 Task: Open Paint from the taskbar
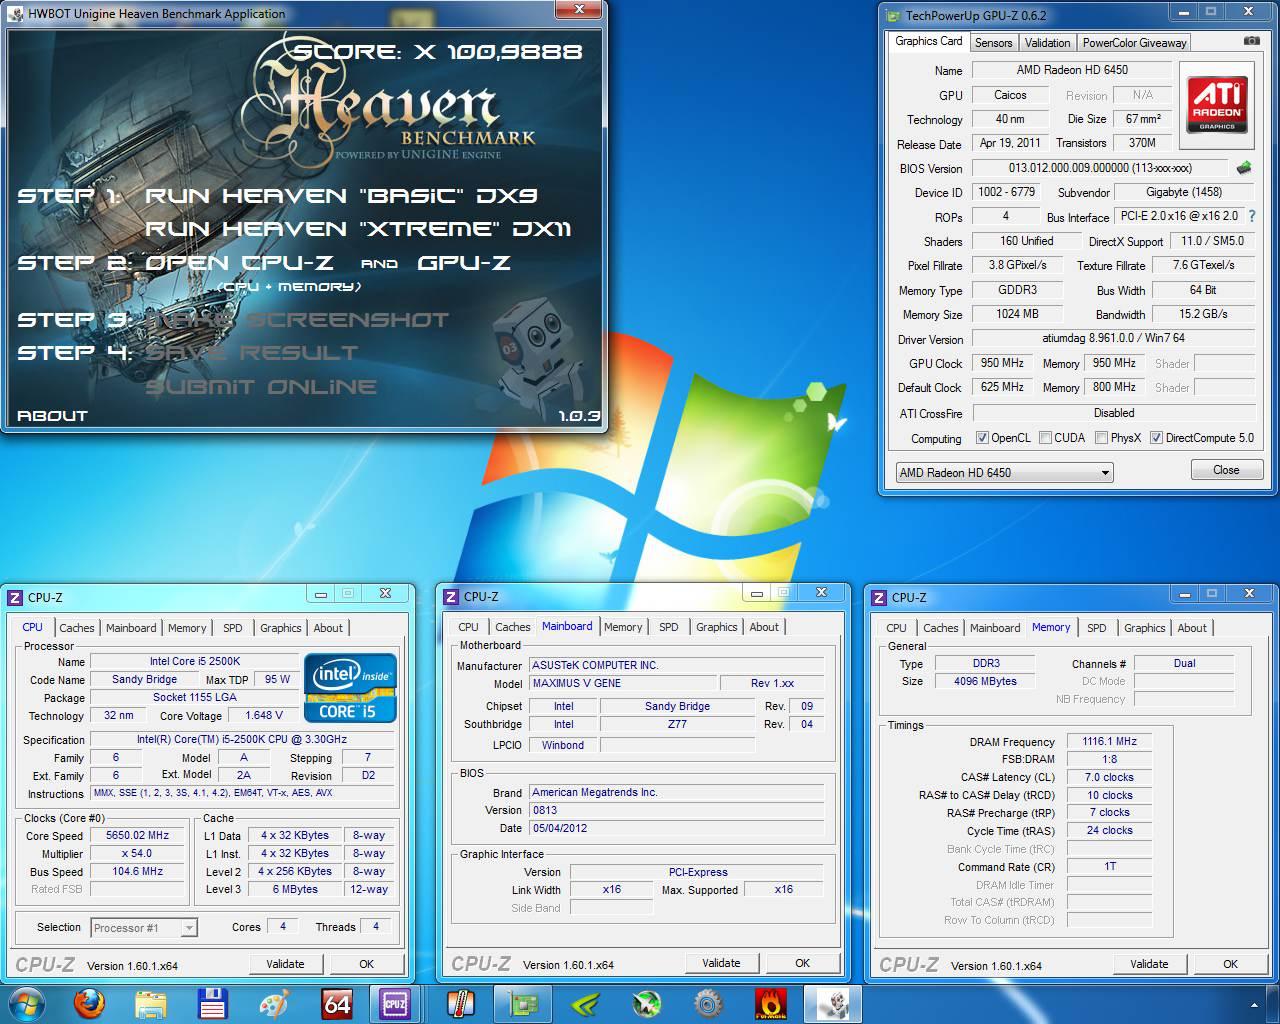(274, 1003)
